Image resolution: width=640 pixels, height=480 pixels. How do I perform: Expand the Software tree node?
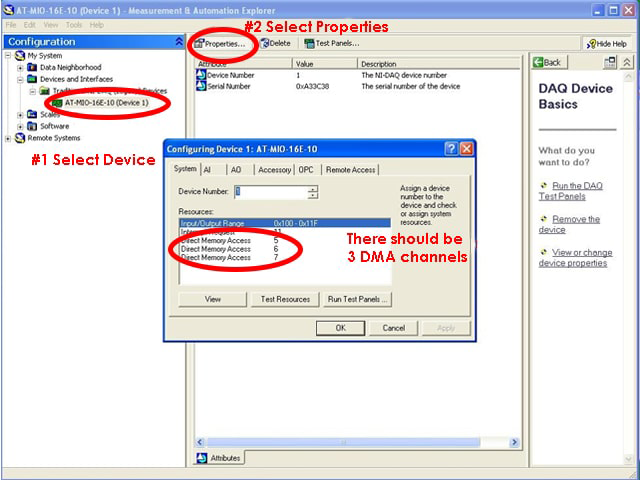pos(20,127)
